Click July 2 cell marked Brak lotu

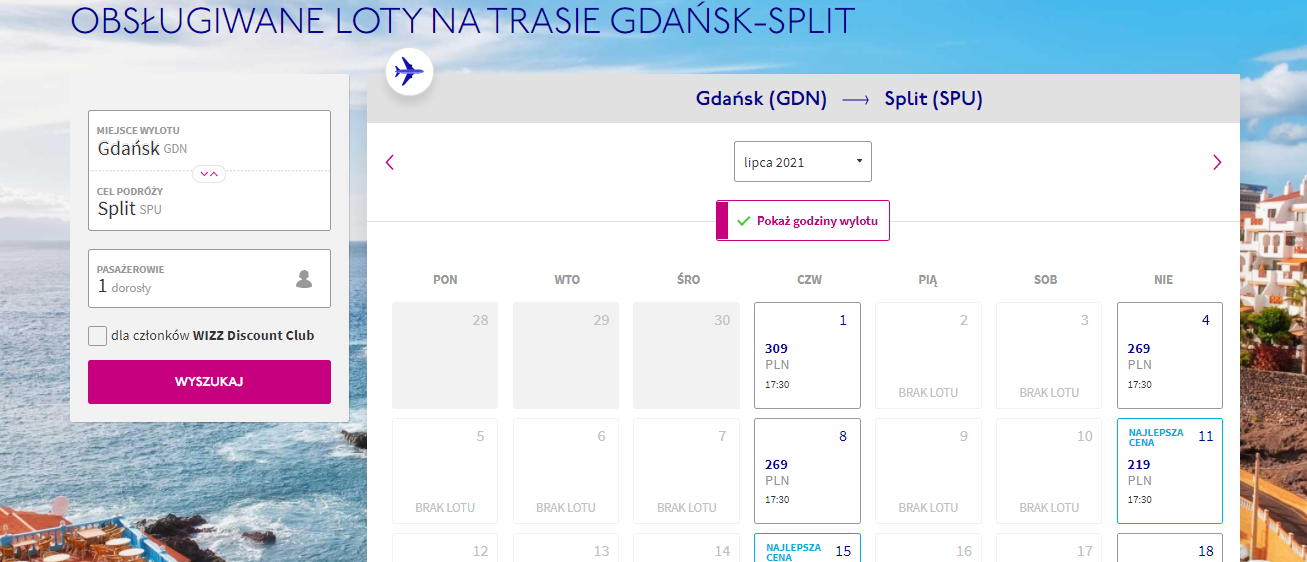(x=928, y=356)
